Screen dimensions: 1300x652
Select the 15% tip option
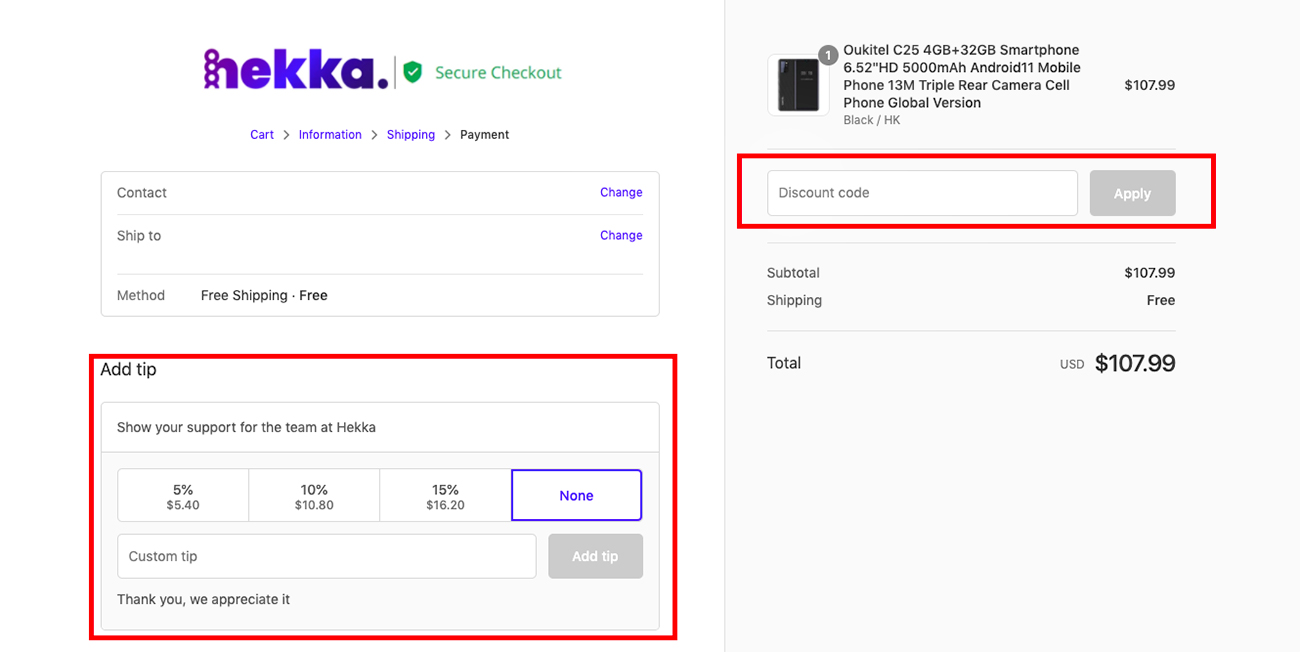pos(445,496)
